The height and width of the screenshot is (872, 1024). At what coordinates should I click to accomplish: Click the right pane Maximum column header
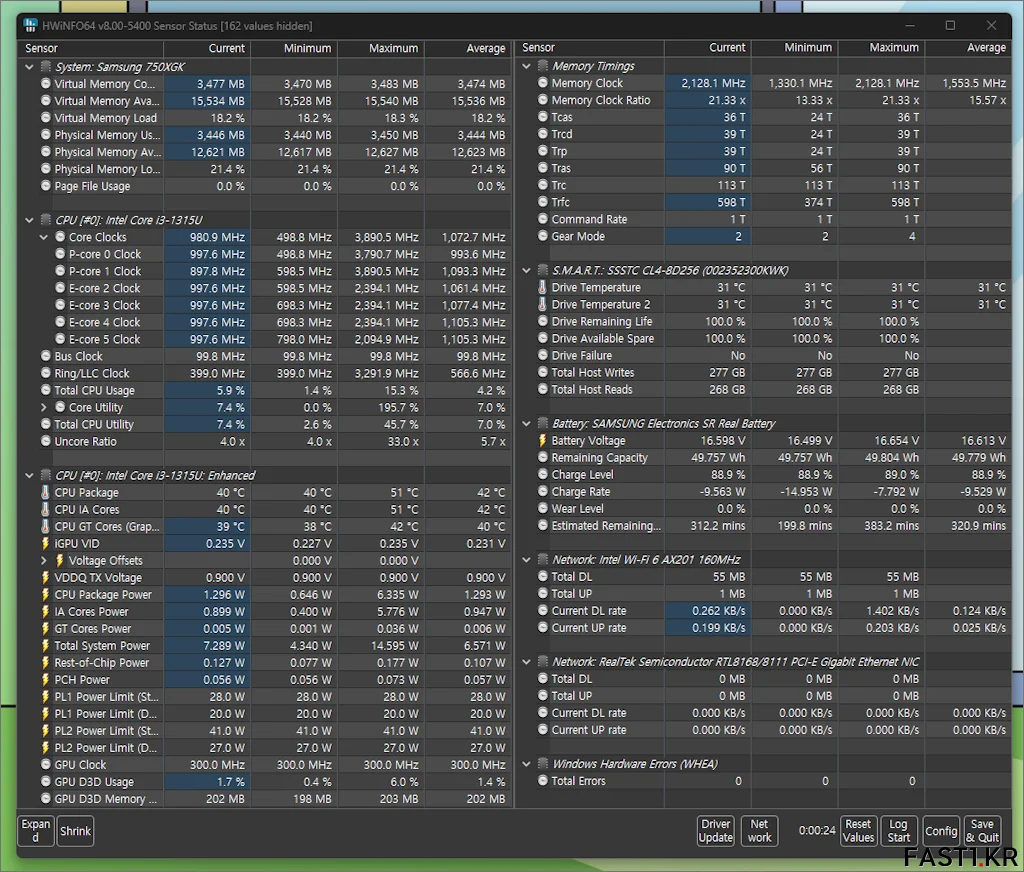[x=882, y=48]
